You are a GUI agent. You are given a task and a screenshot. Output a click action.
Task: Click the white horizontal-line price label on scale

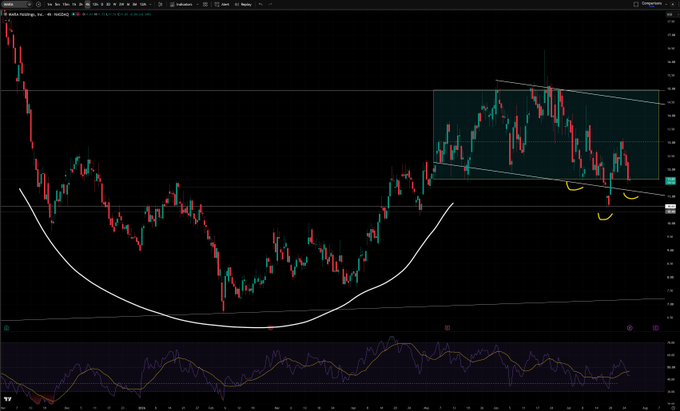point(670,206)
